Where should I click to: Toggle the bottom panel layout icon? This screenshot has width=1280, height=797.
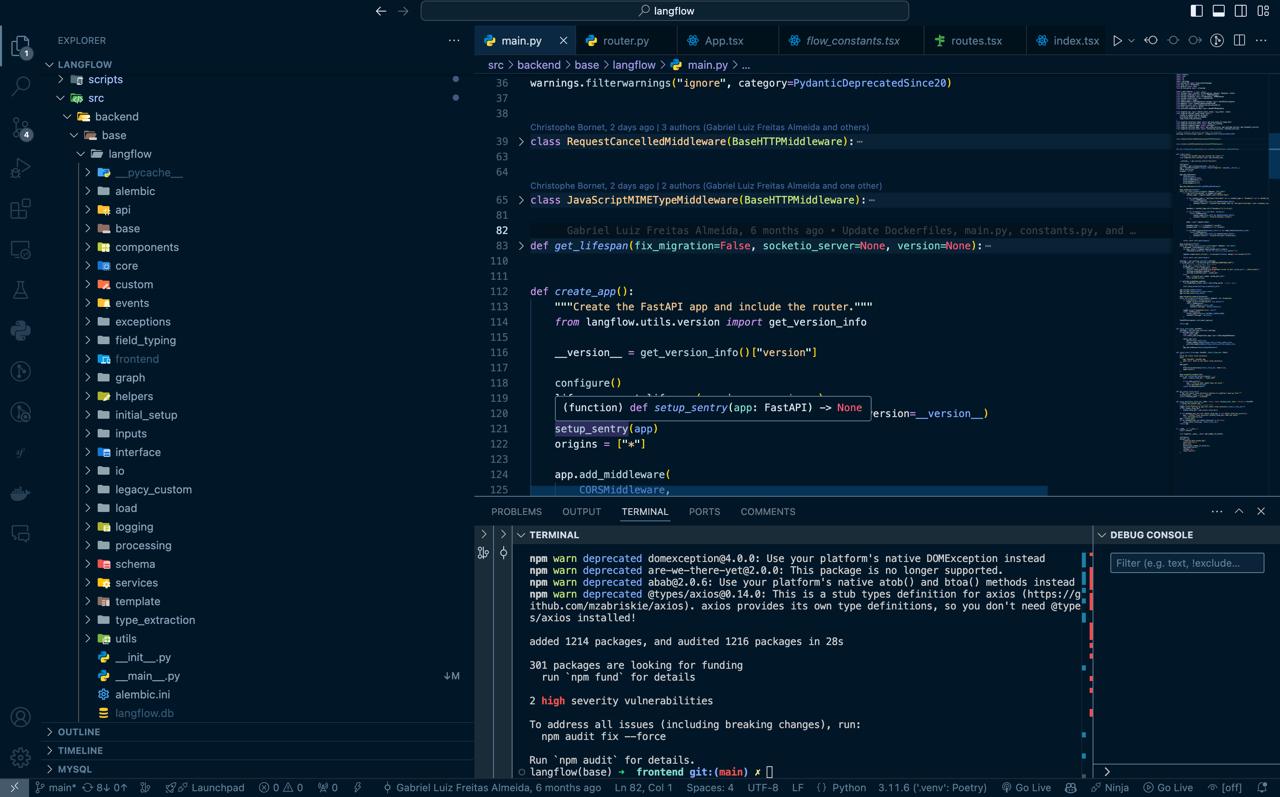pyautogui.click(x=1218, y=11)
